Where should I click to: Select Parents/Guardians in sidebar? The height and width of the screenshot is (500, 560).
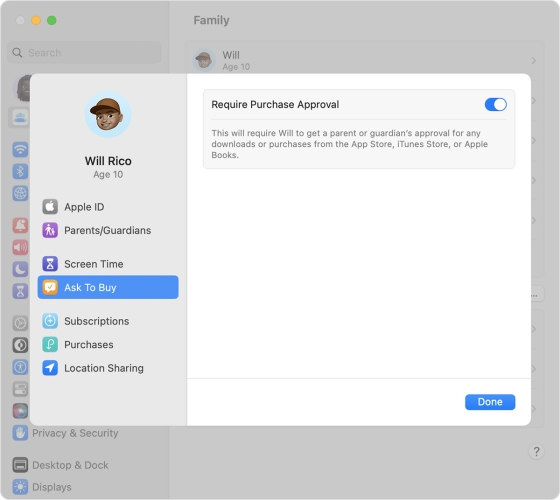click(x=108, y=230)
